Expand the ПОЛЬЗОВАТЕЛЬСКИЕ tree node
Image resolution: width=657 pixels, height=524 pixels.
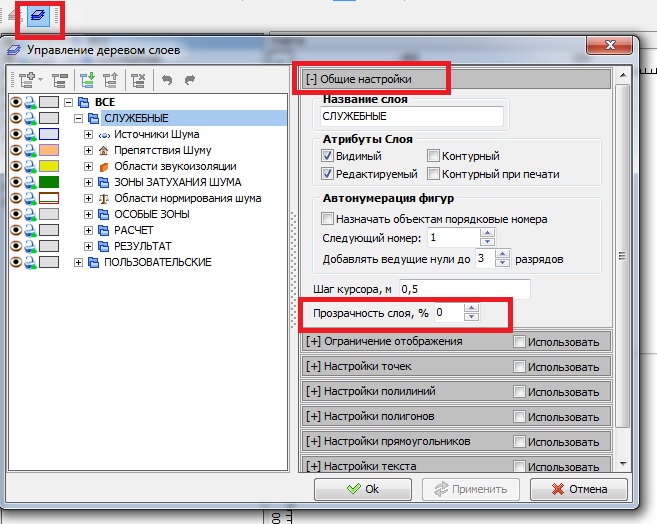[x=79, y=262]
